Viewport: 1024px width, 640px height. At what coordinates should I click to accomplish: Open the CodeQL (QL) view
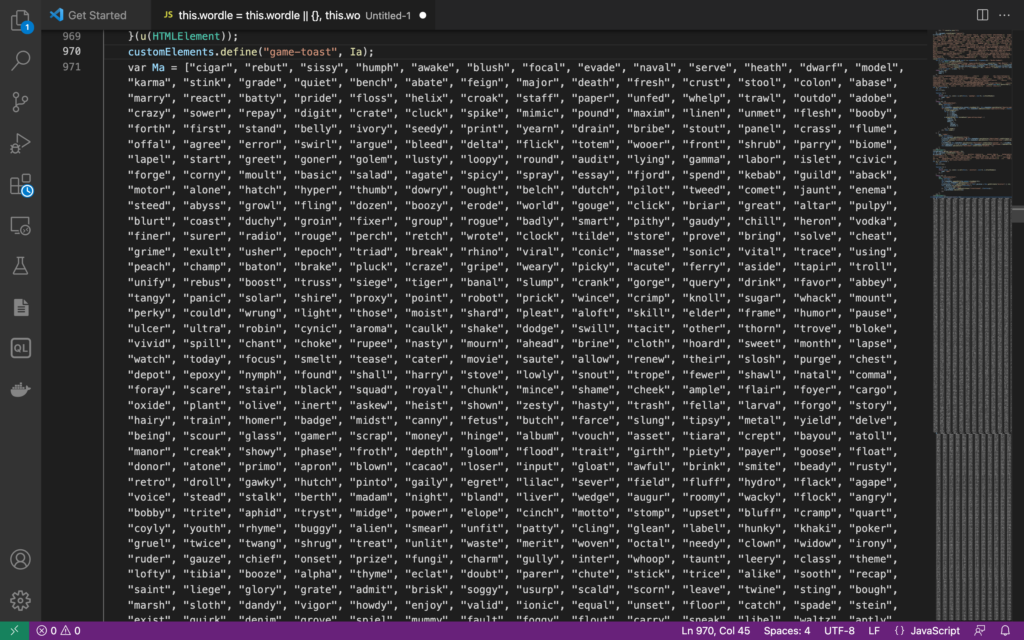(20, 348)
